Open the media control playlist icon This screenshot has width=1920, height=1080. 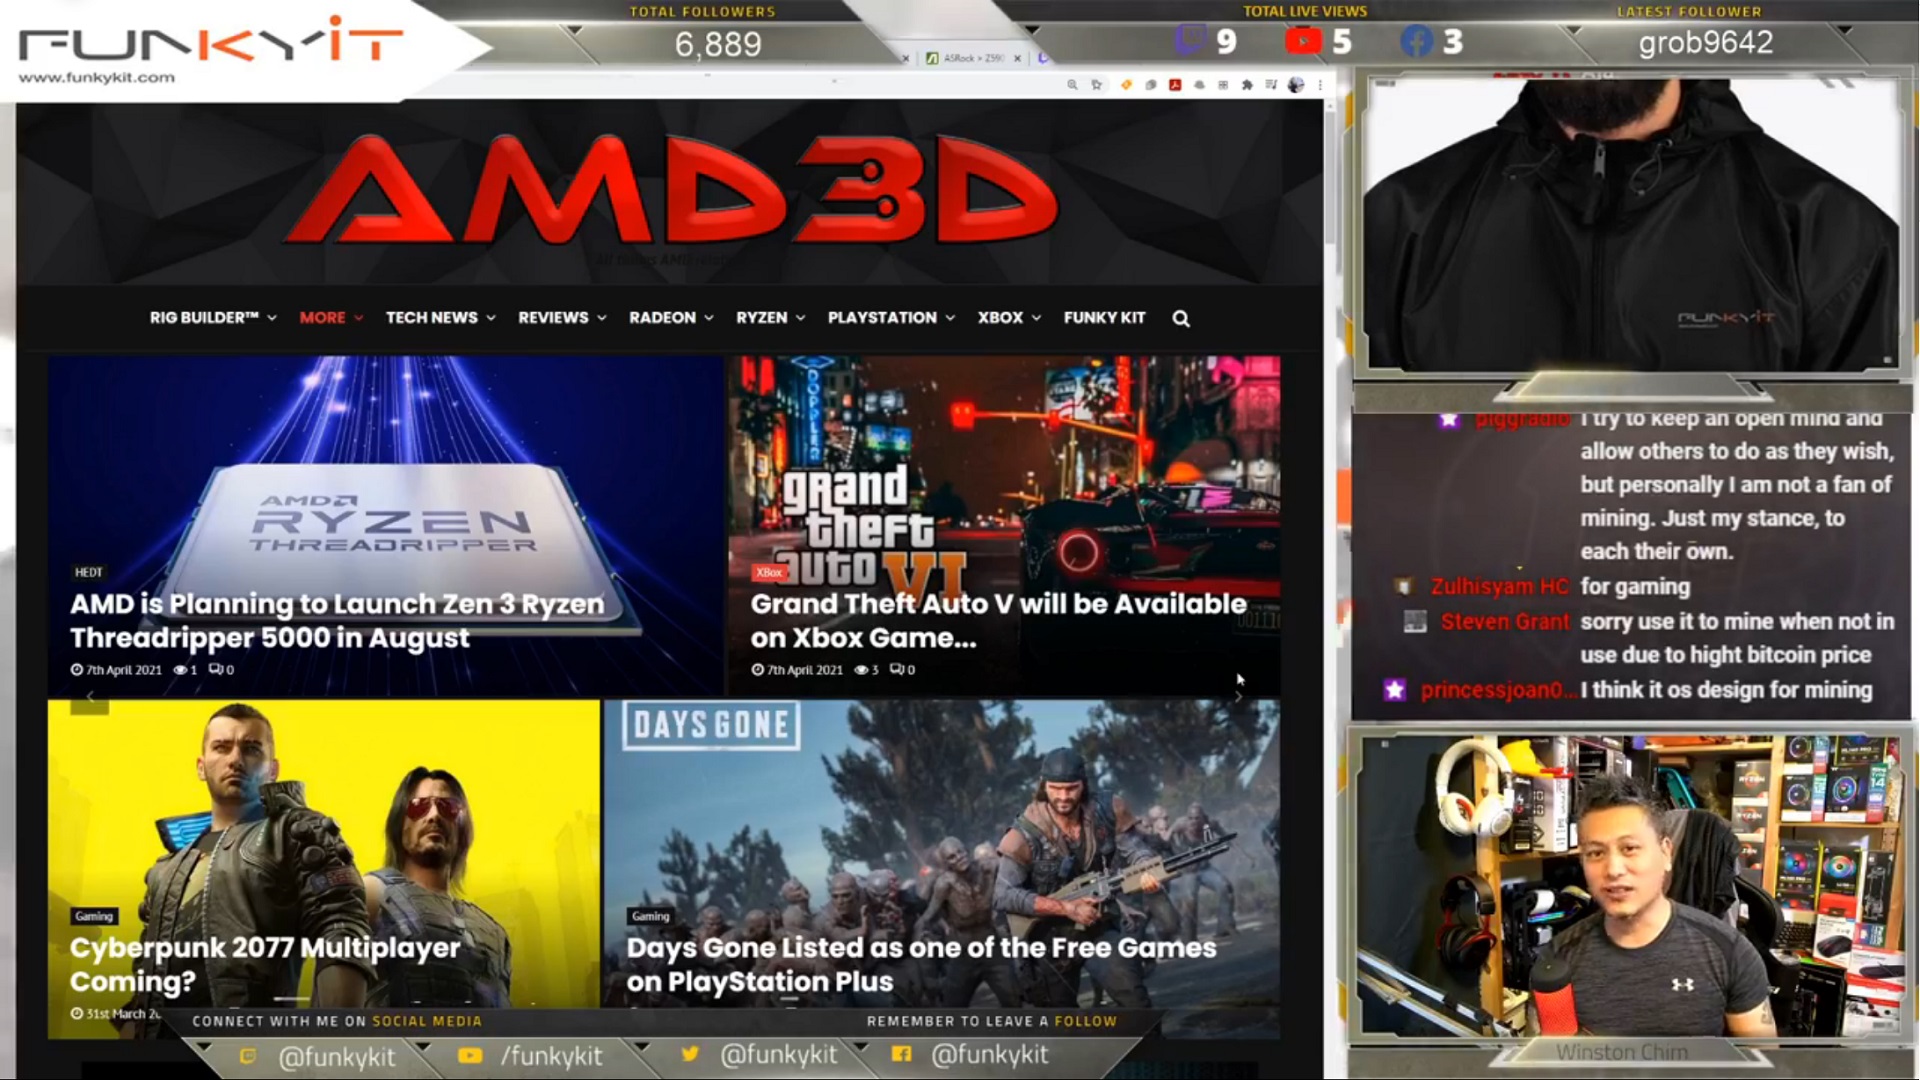point(1271,84)
